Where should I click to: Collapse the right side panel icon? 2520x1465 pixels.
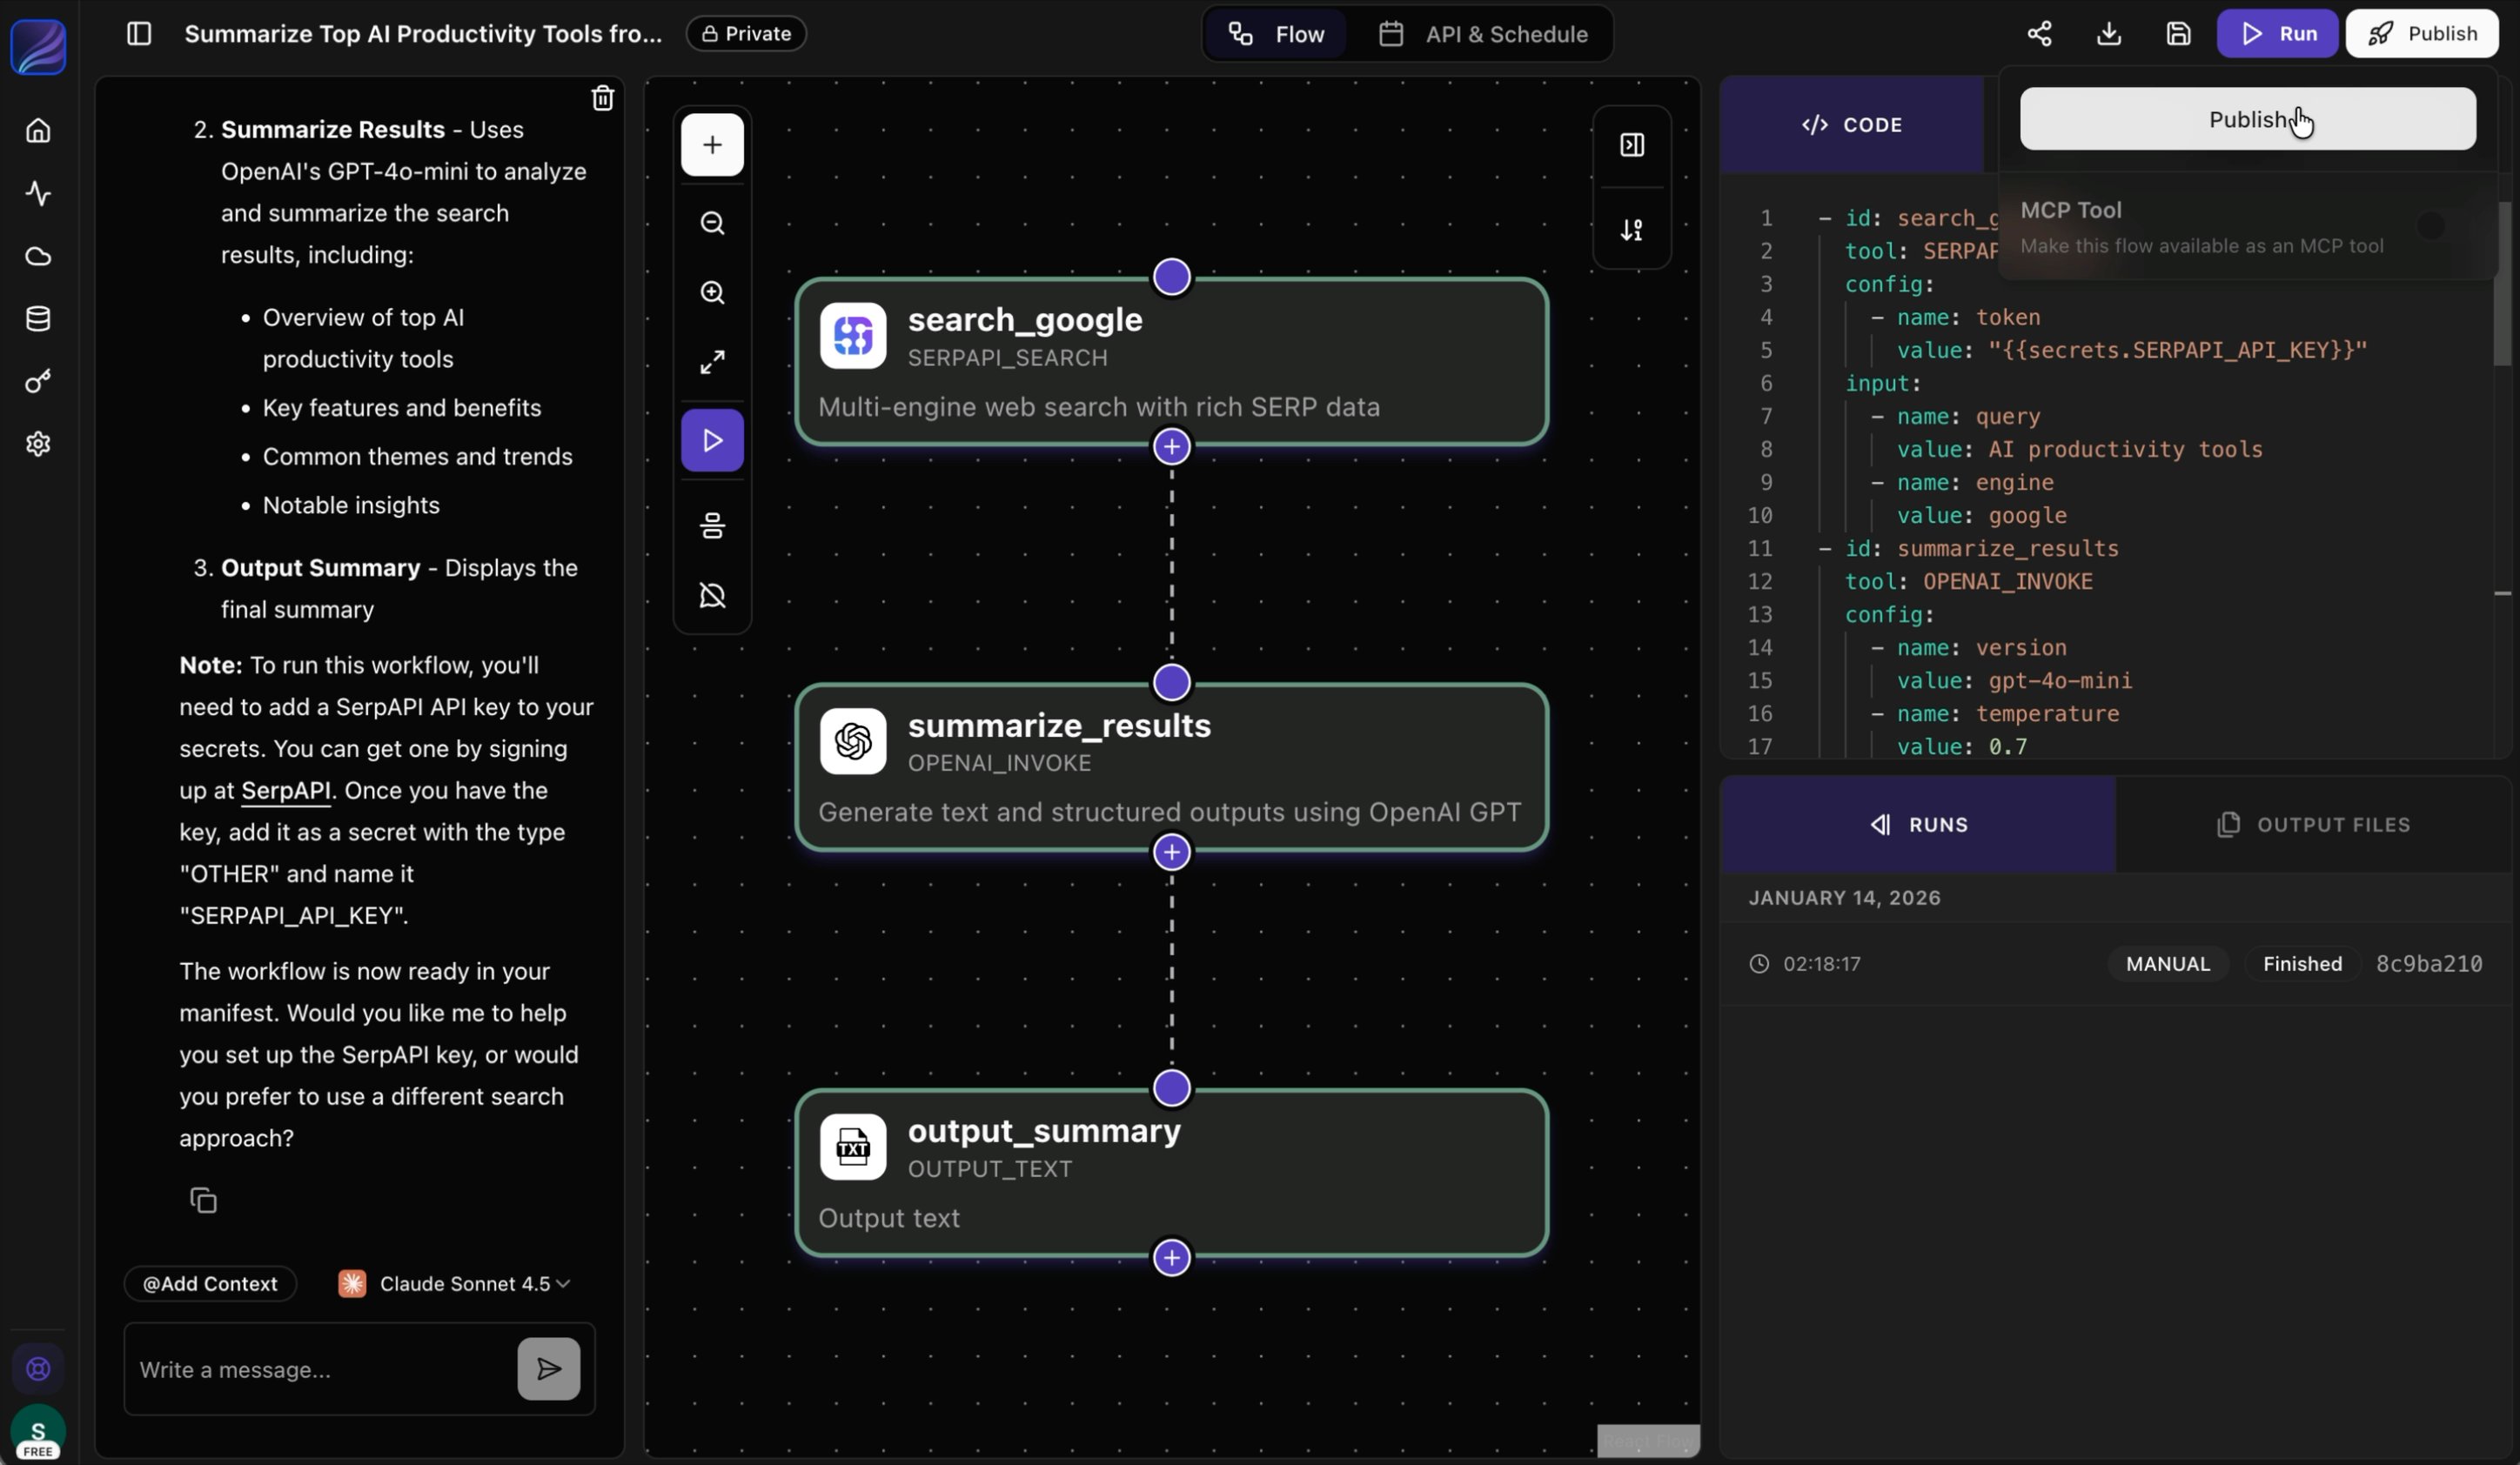pos(1631,145)
